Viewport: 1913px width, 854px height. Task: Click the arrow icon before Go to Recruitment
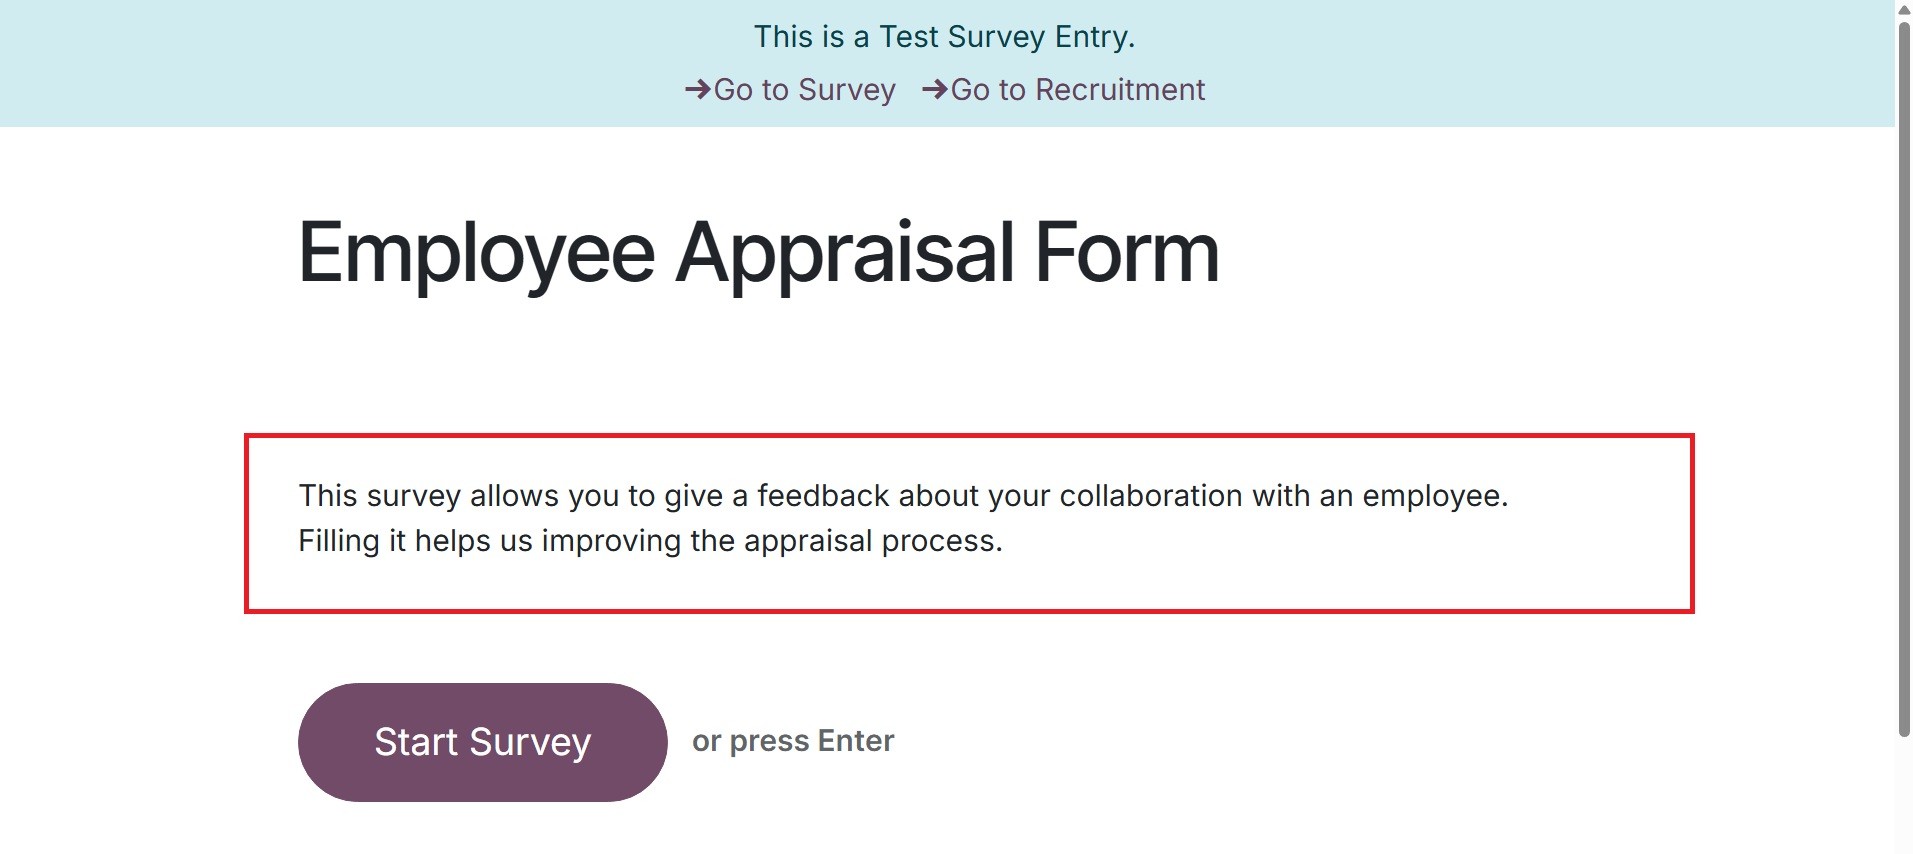pyautogui.click(x=934, y=90)
